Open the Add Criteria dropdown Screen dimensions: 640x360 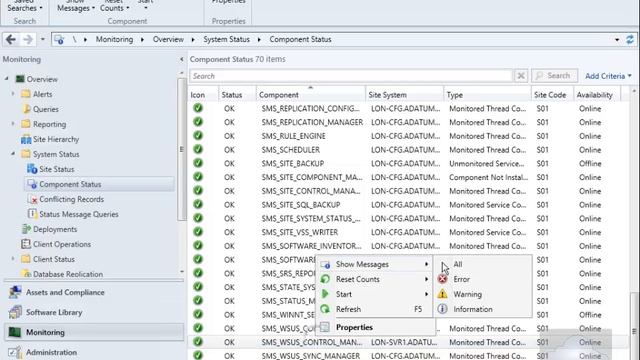click(608, 76)
